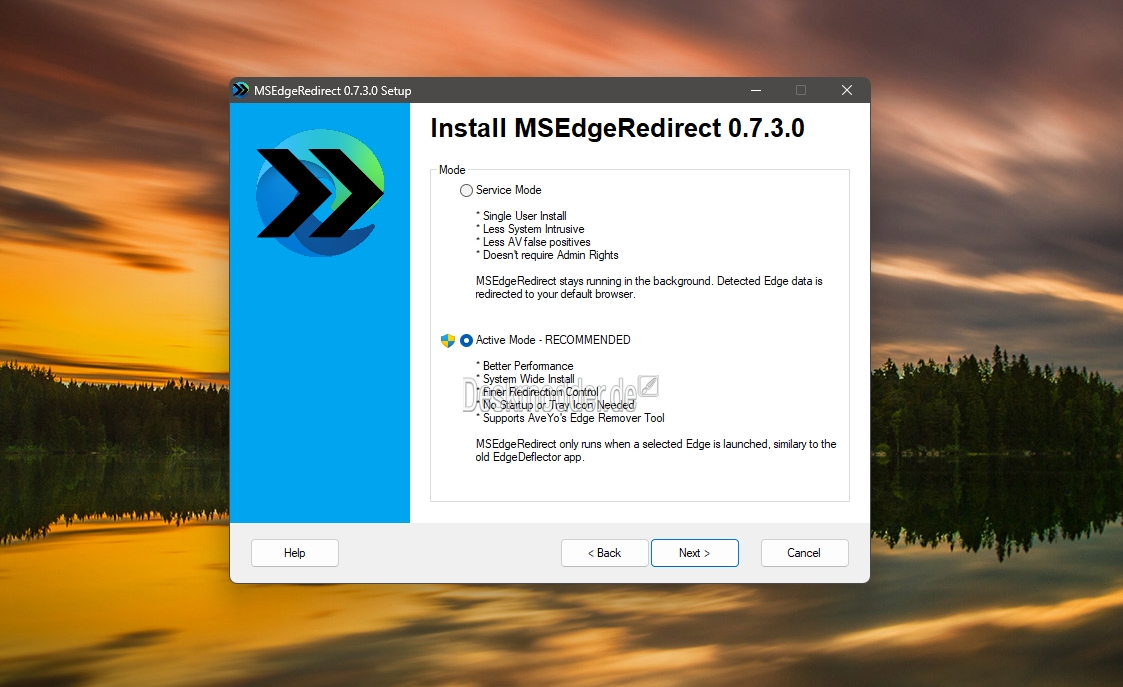The width and height of the screenshot is (1123, 687).
Task: Click the MSEdgeRedirect title bar icon
Action: pyautogui.click(x=241, y=90)
